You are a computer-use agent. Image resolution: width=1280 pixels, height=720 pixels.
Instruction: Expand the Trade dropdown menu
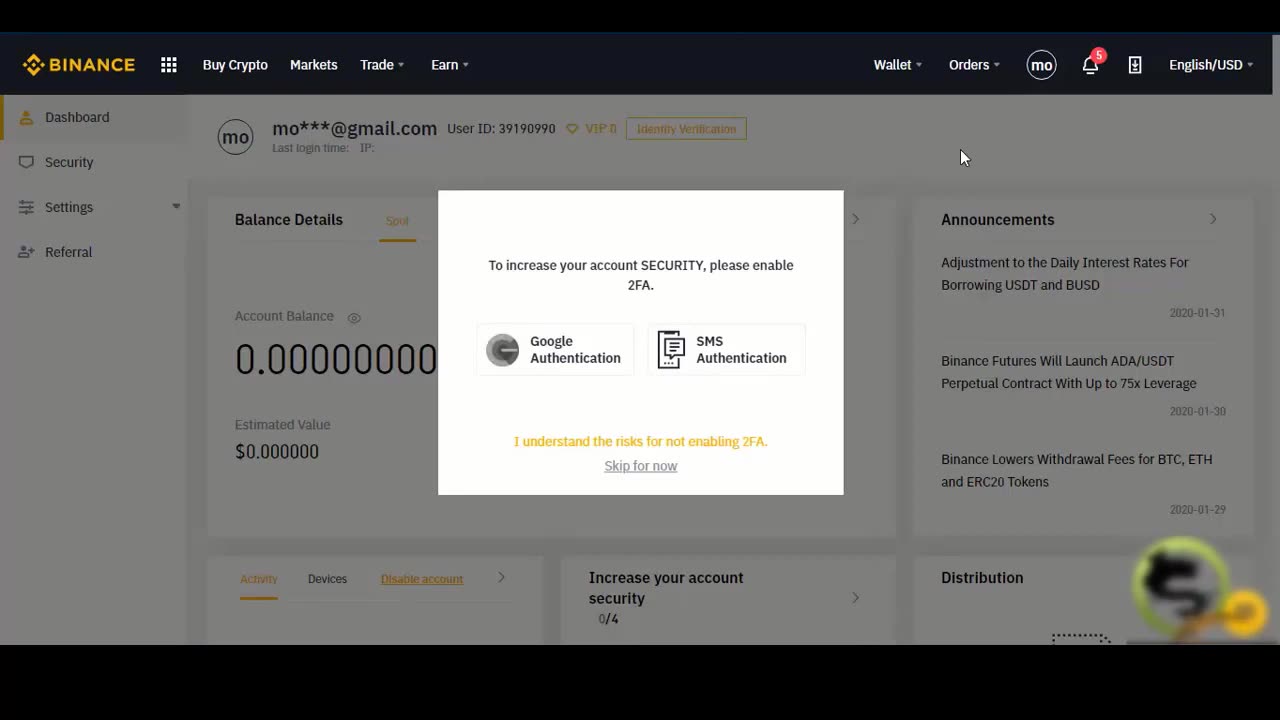[x=382, y=65]
